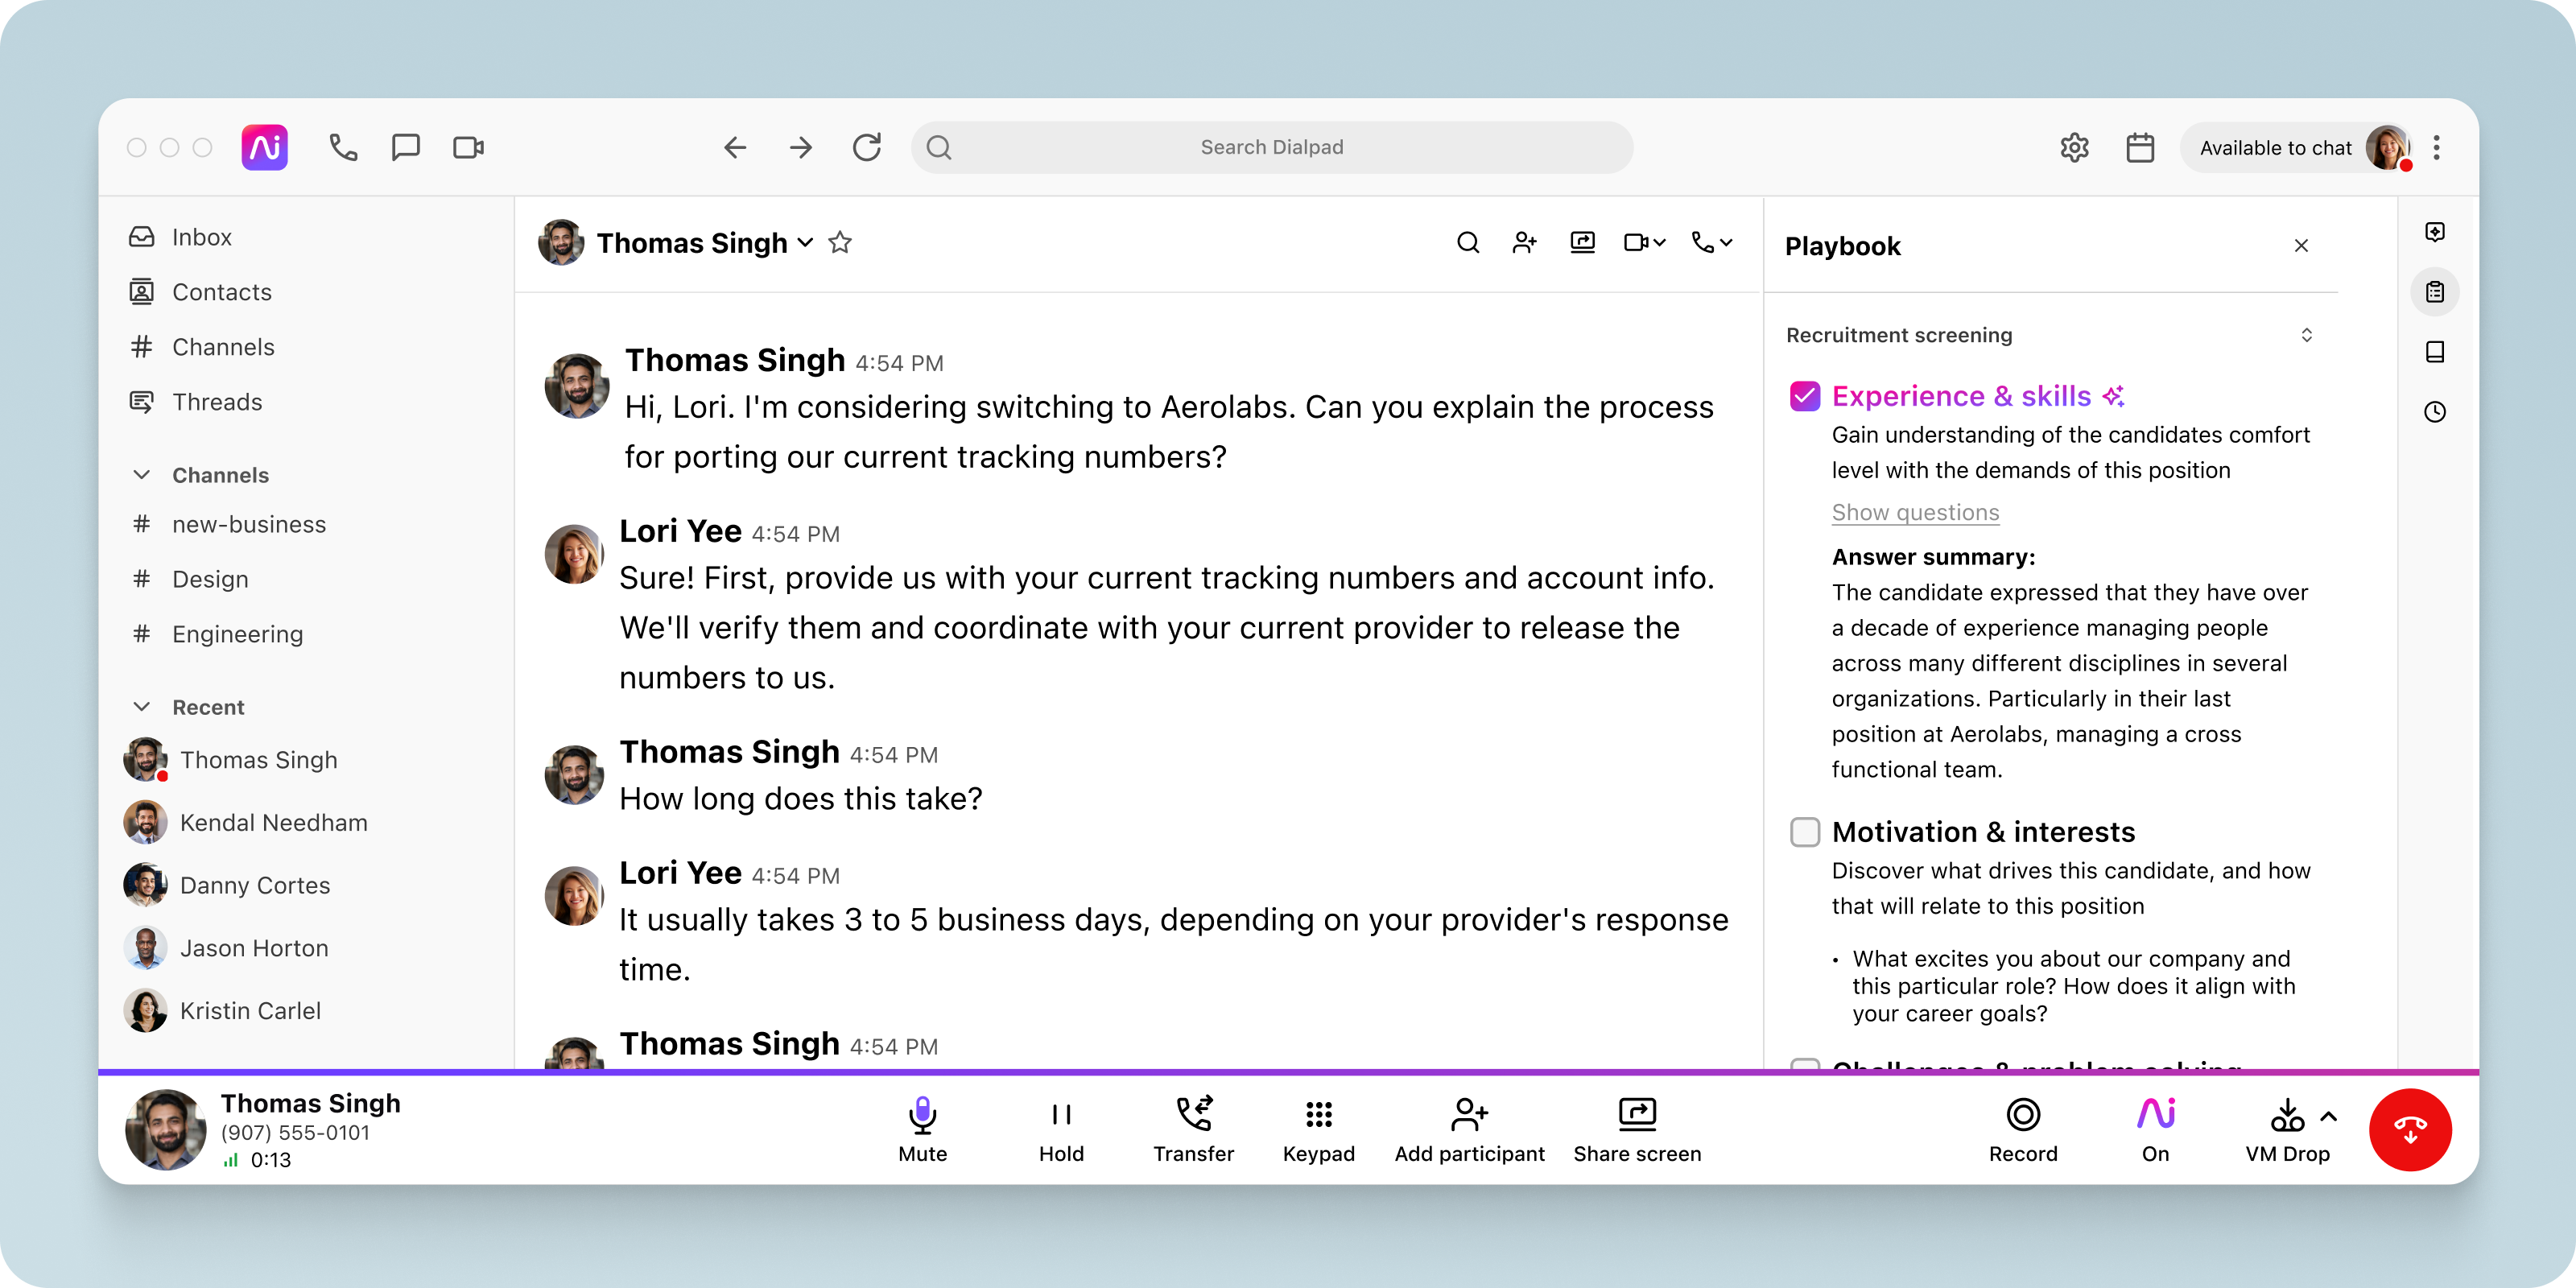
Task: Open the Threads section in sidebar
Action: pos(217,402)
